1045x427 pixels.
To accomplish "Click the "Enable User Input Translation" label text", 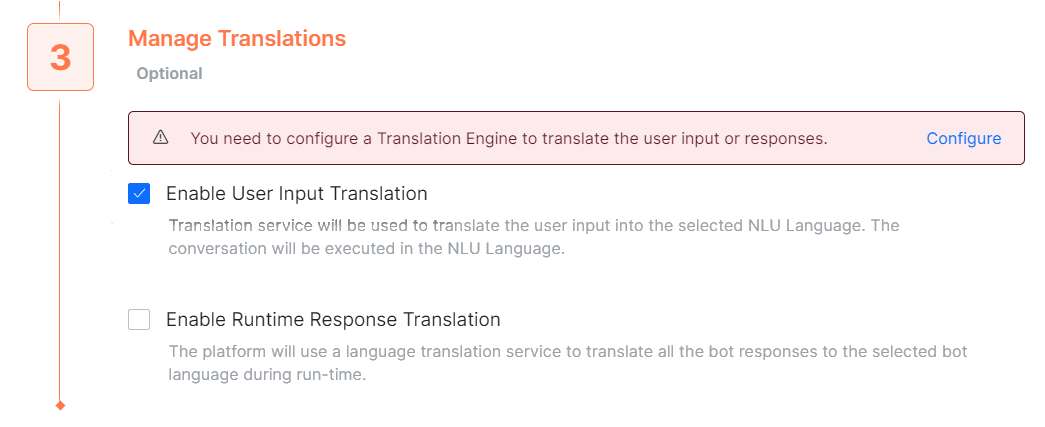I will [296, 194].
